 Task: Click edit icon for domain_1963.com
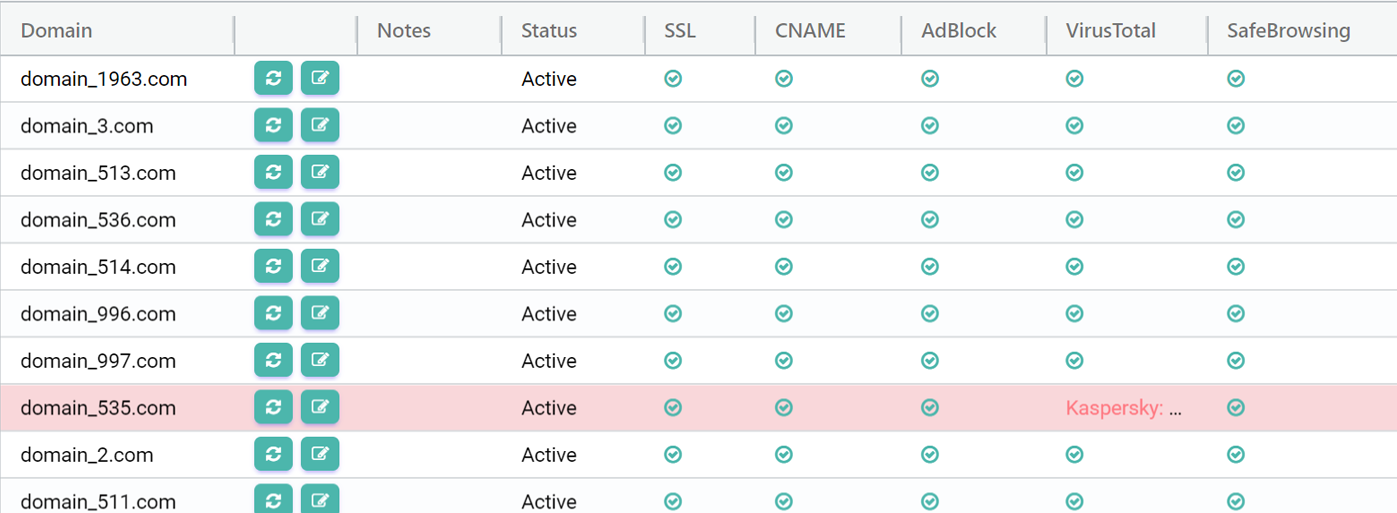[320, 78]
